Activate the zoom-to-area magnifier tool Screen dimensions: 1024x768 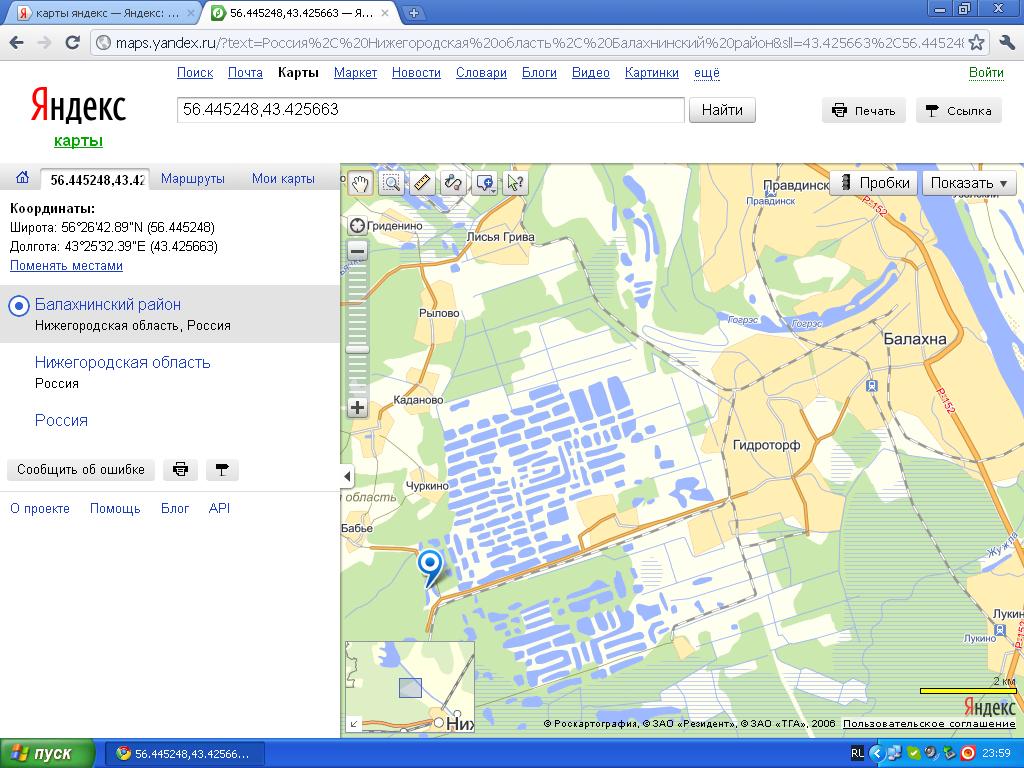click(391, 182)
